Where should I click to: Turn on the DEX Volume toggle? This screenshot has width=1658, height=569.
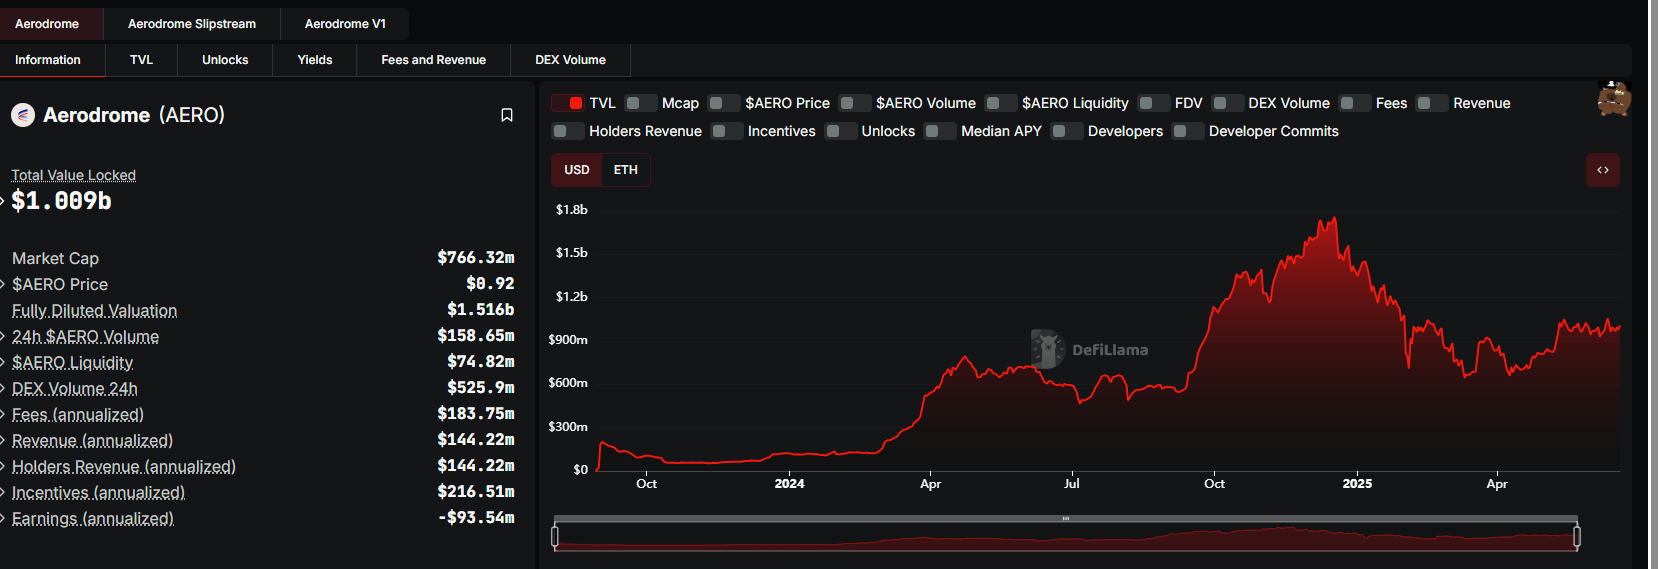click(1228, 103)
